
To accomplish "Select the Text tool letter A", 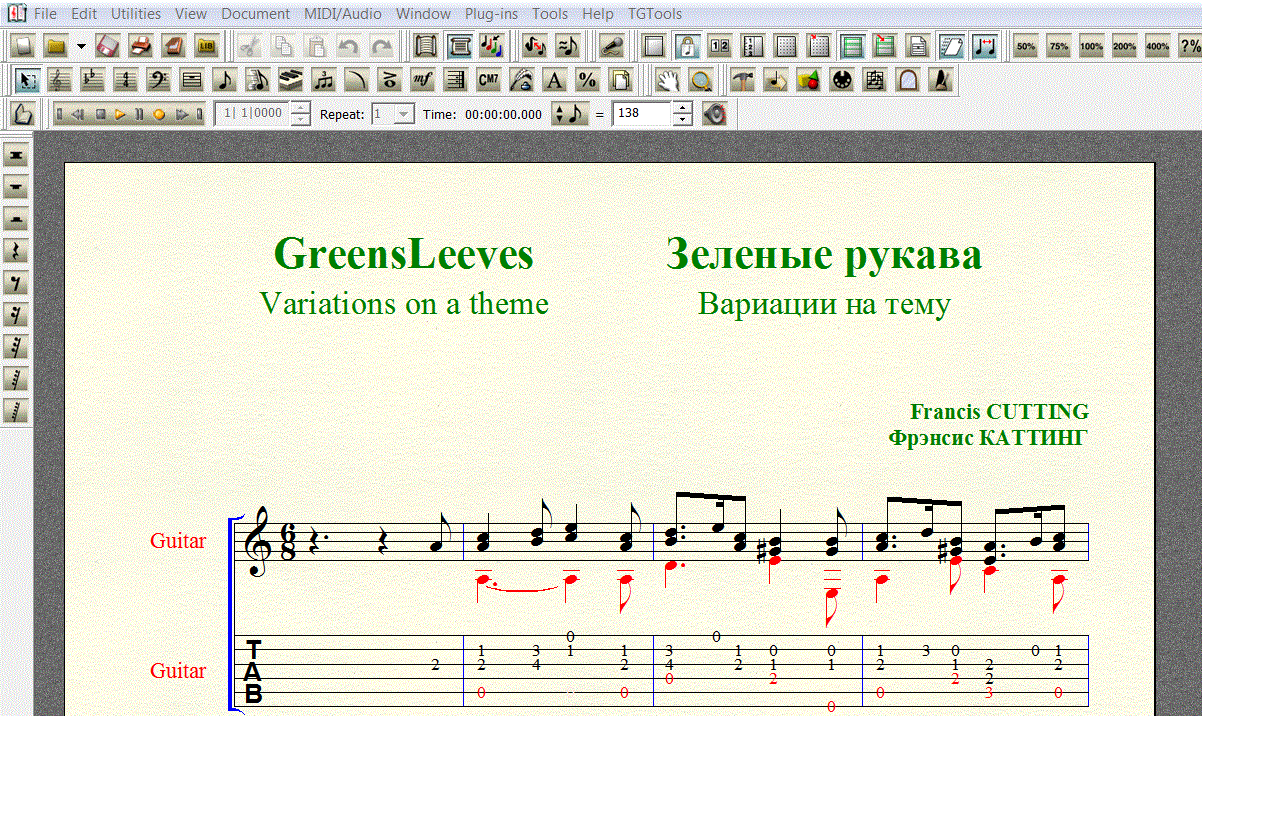I will (x=555, y=80).
